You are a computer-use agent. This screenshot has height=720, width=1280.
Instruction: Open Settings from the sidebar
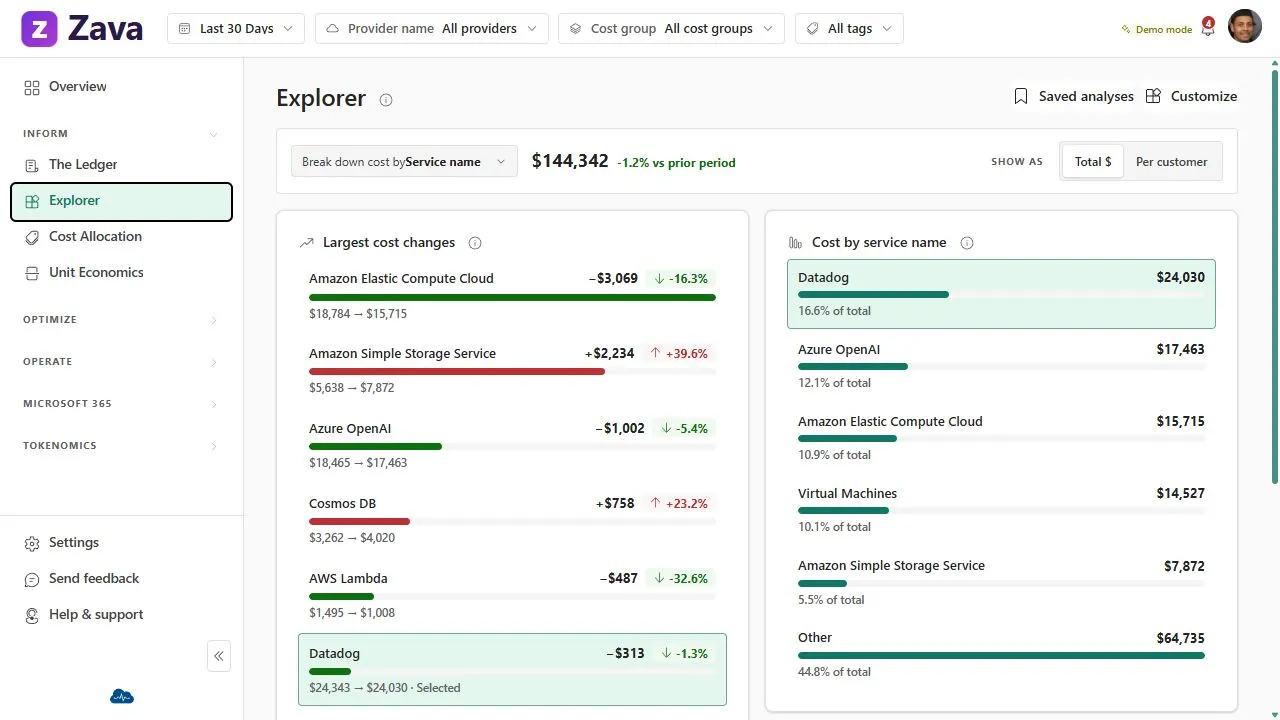pos(121,543)
